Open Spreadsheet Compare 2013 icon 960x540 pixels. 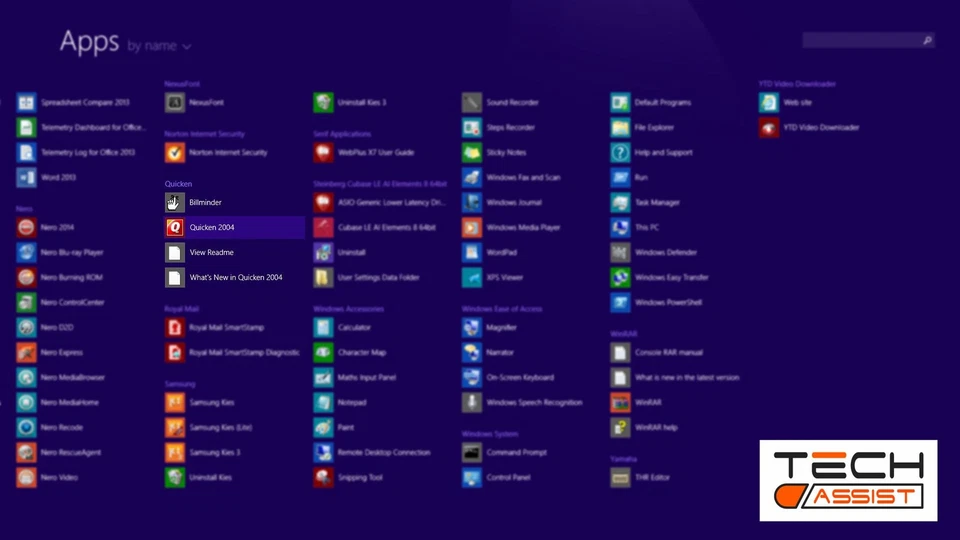click(26, 102)
